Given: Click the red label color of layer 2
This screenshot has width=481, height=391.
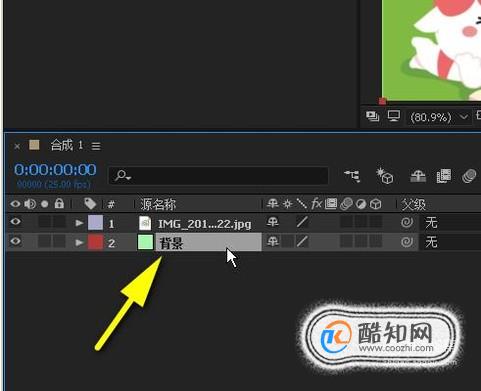Looking at the screenshot, I should 95,242.
